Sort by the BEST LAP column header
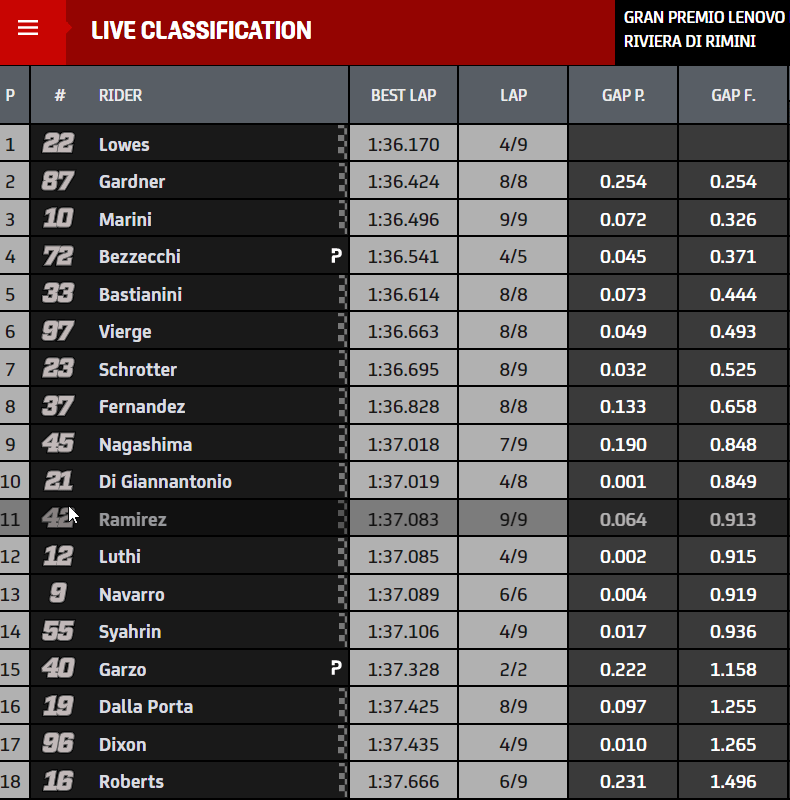 tap(404, 96)
